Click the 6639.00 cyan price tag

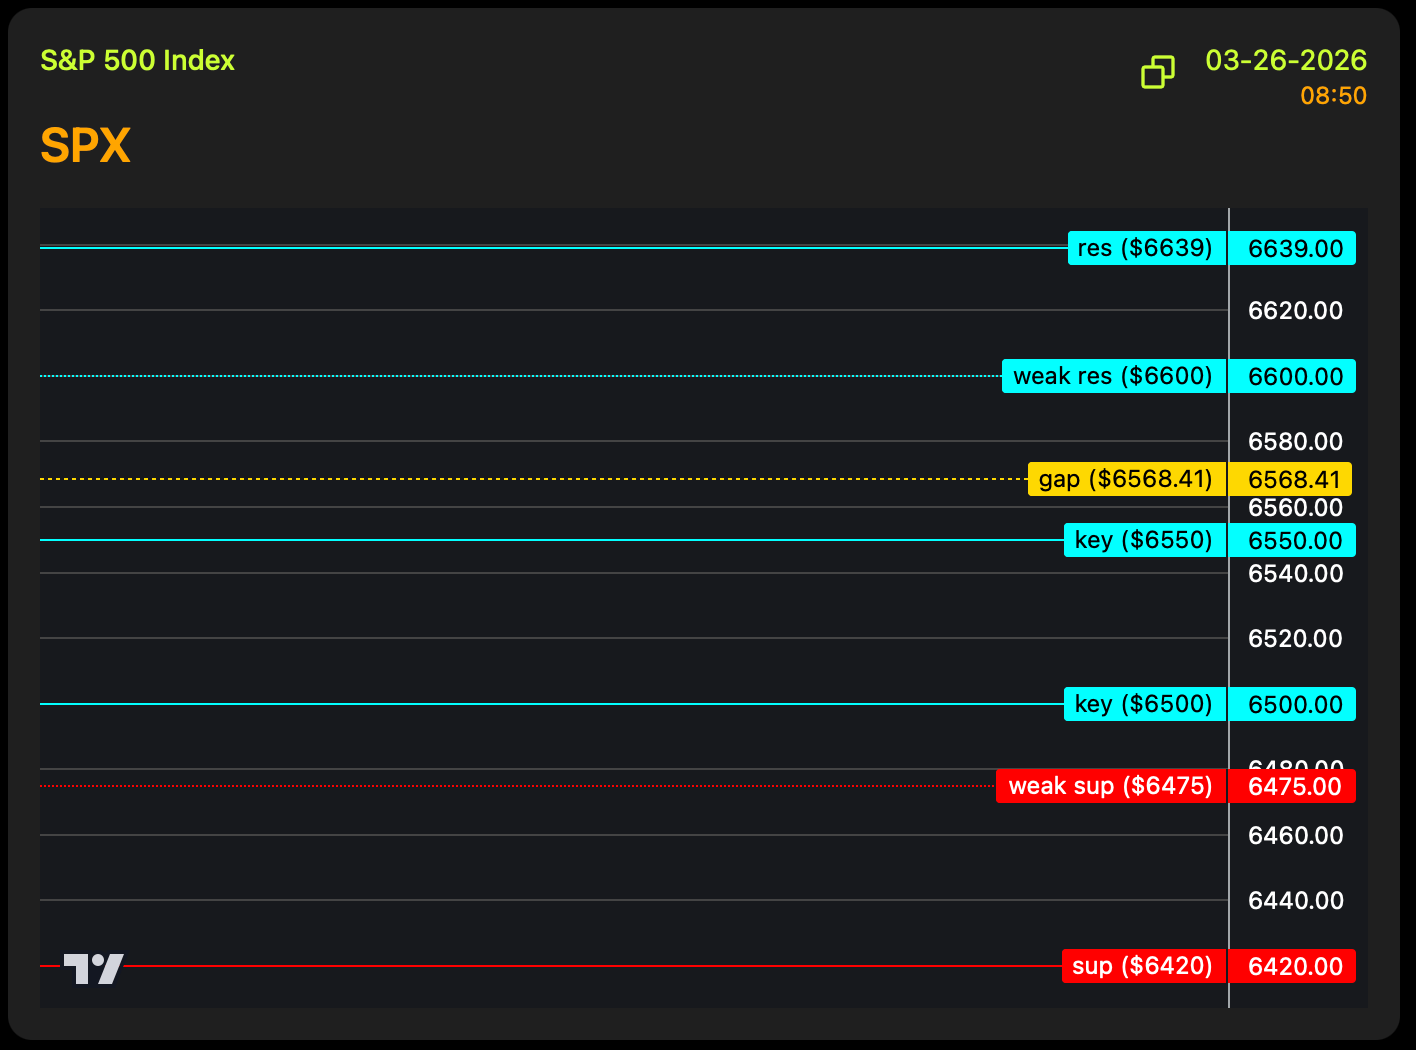pos(1292,248)
